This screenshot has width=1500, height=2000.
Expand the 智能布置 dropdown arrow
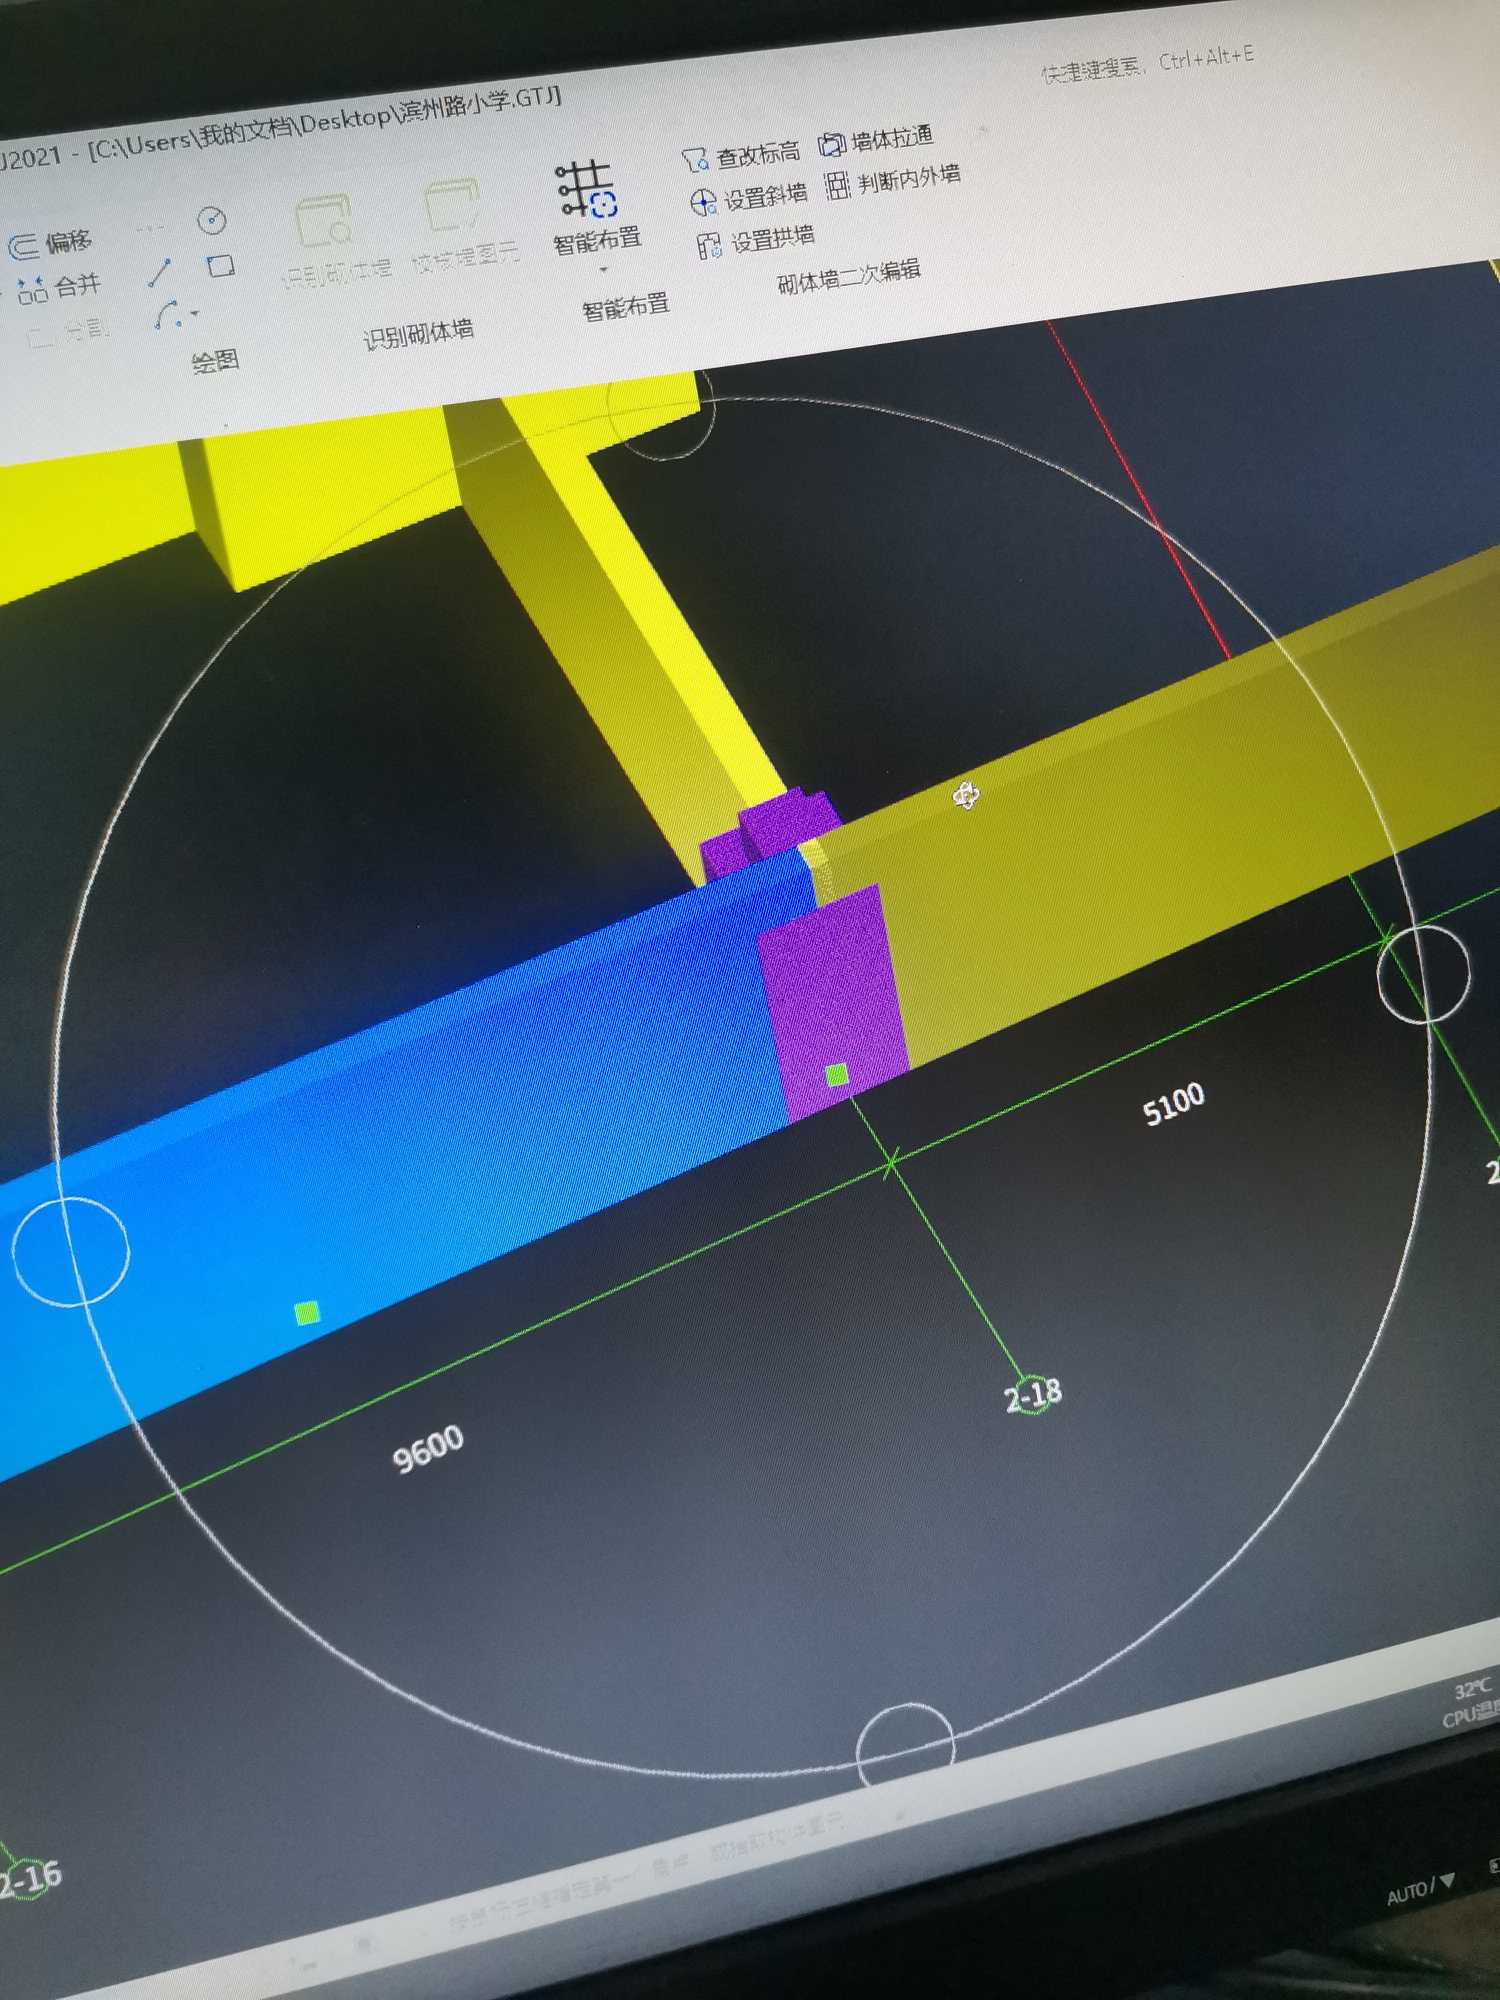click(x=603, y=269)
